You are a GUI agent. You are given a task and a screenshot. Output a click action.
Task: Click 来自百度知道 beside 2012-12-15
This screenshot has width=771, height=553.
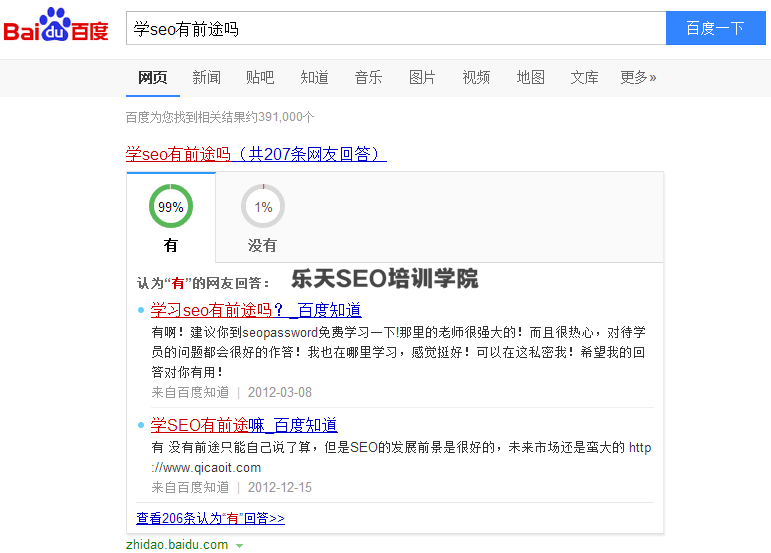pos(190,487)
